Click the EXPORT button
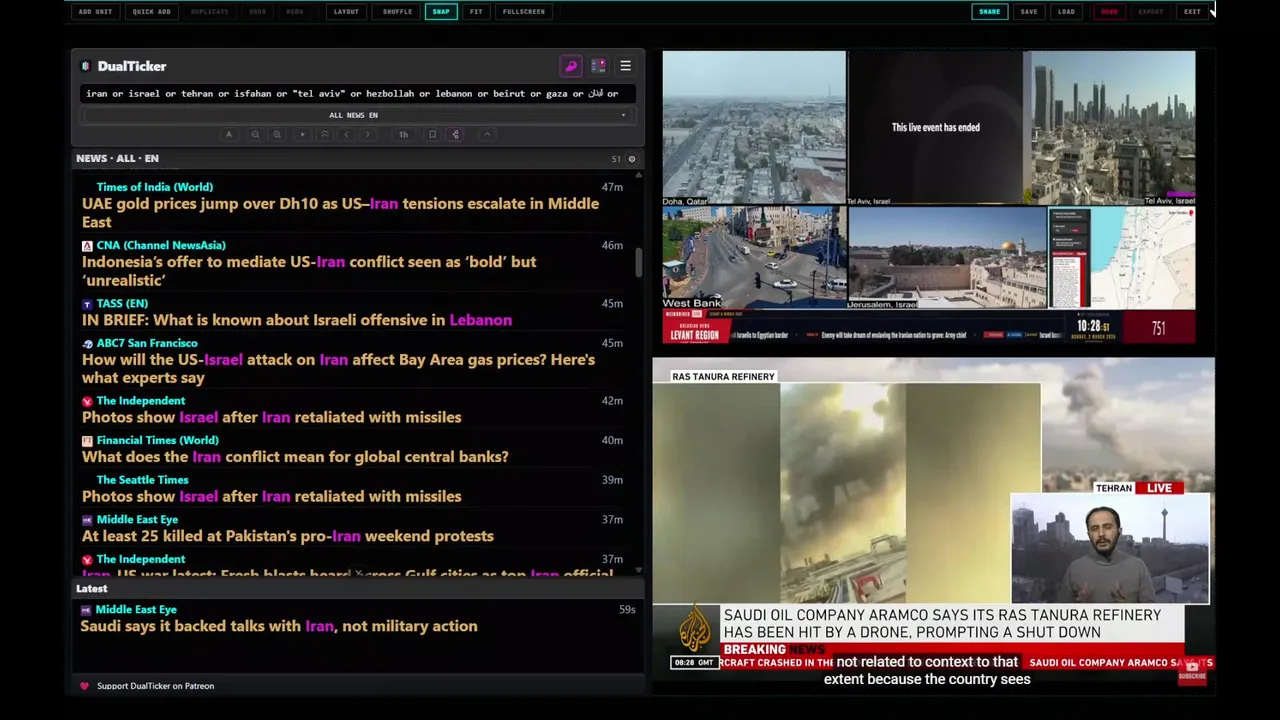This screenshot has height=720, width=1280. coord(1151,12)
